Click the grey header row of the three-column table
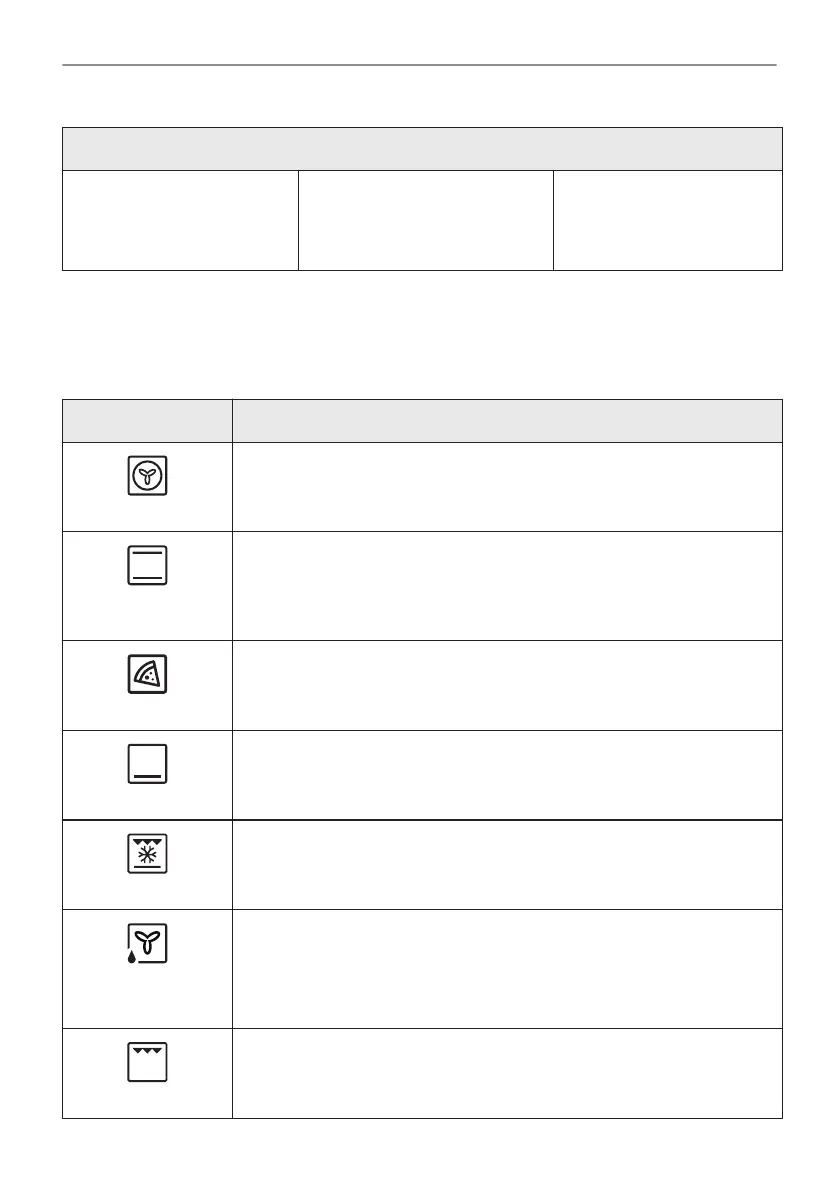The height and width of the screenshot is (1191, 839). (x=421, y=149)
